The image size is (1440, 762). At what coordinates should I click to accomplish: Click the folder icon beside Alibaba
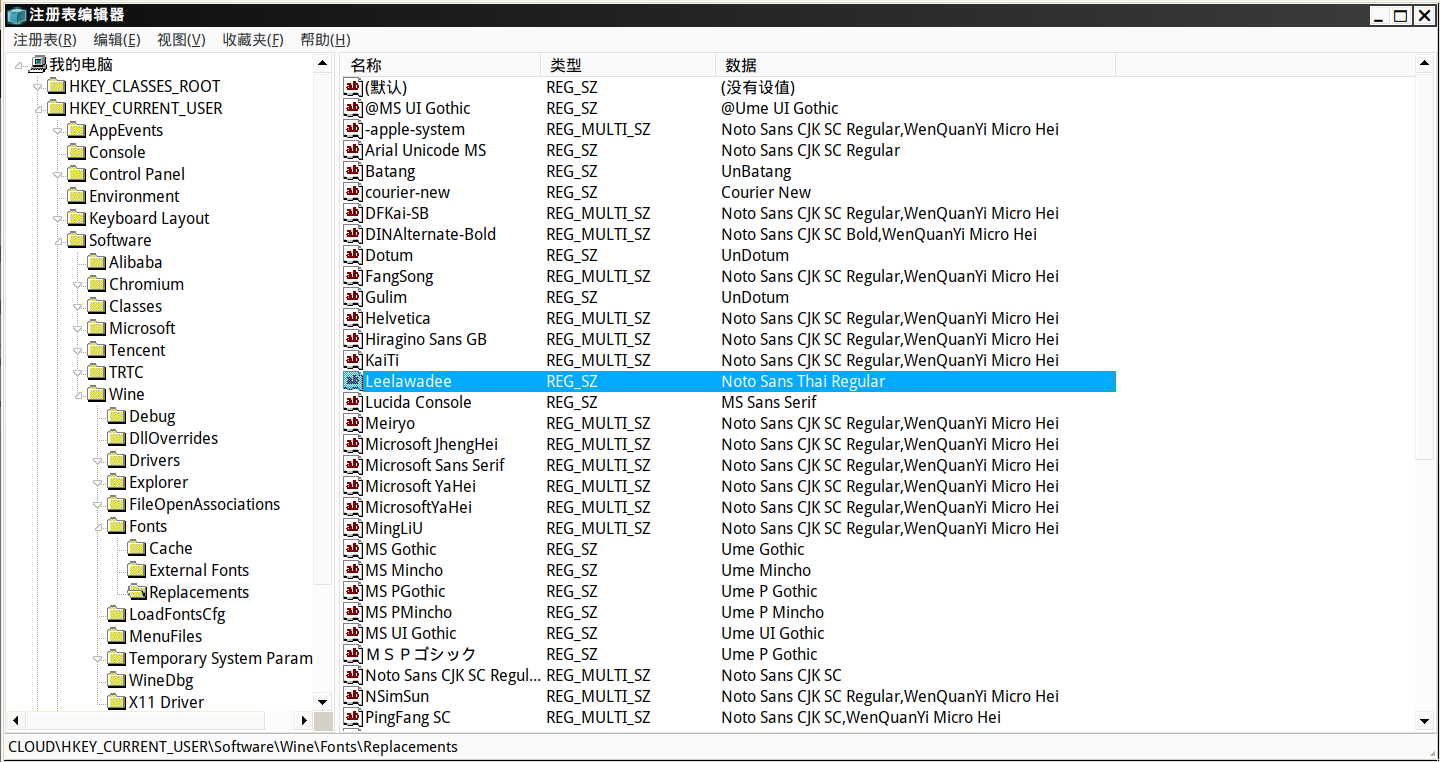96,262
